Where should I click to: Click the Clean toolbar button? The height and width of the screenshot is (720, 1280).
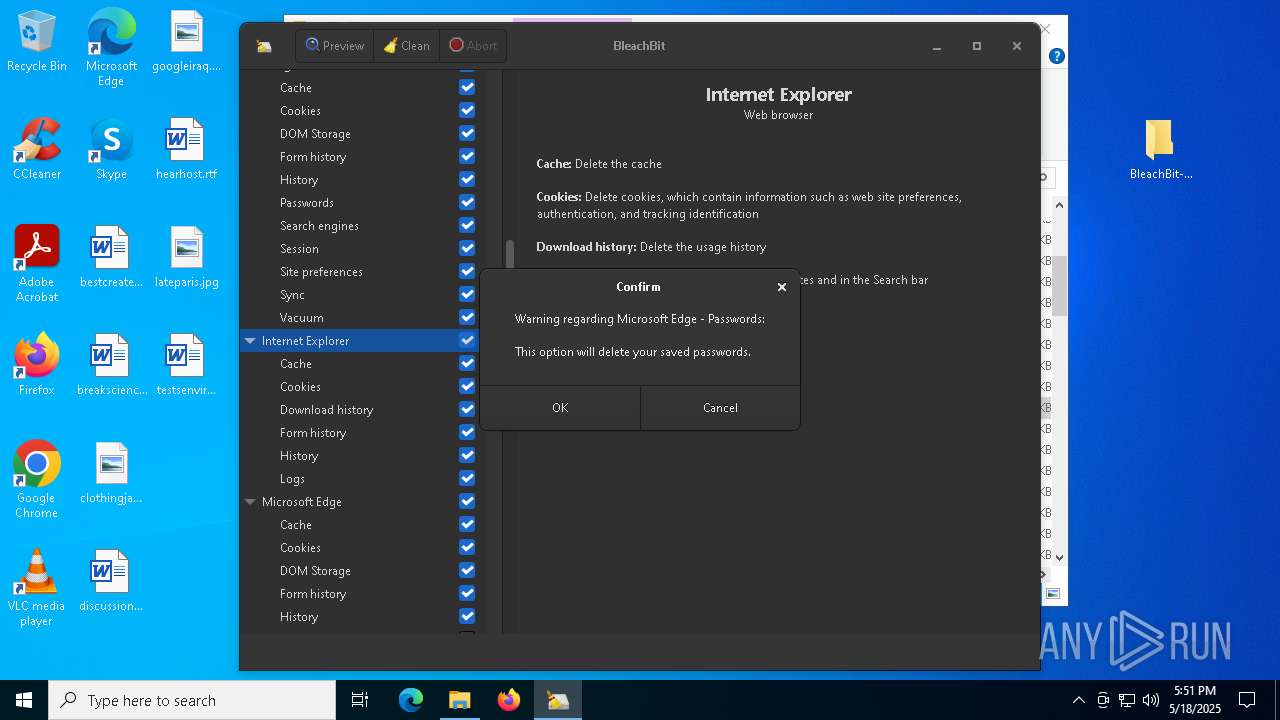[x=406, y=46]
